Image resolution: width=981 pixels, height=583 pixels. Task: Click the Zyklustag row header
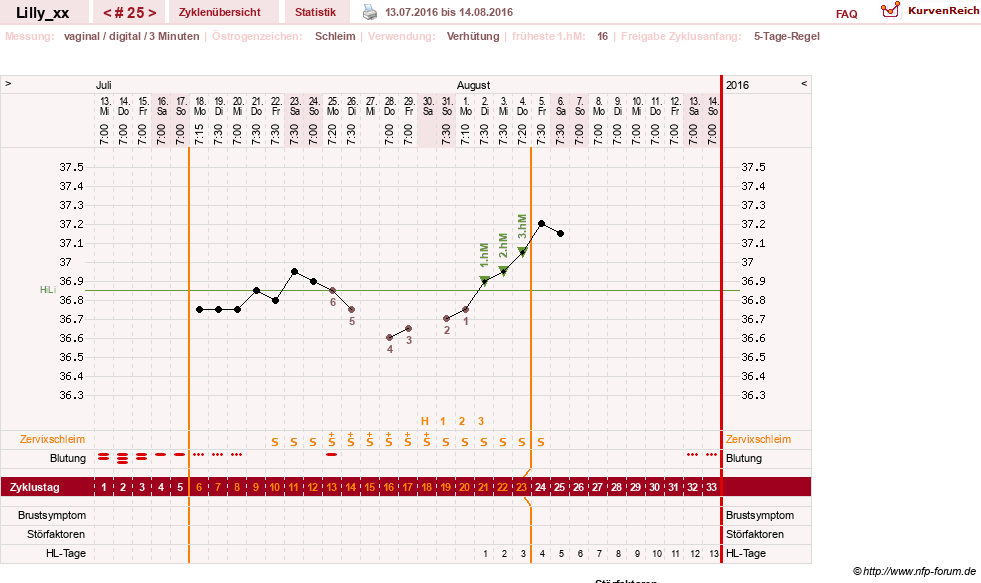point(34,487)
